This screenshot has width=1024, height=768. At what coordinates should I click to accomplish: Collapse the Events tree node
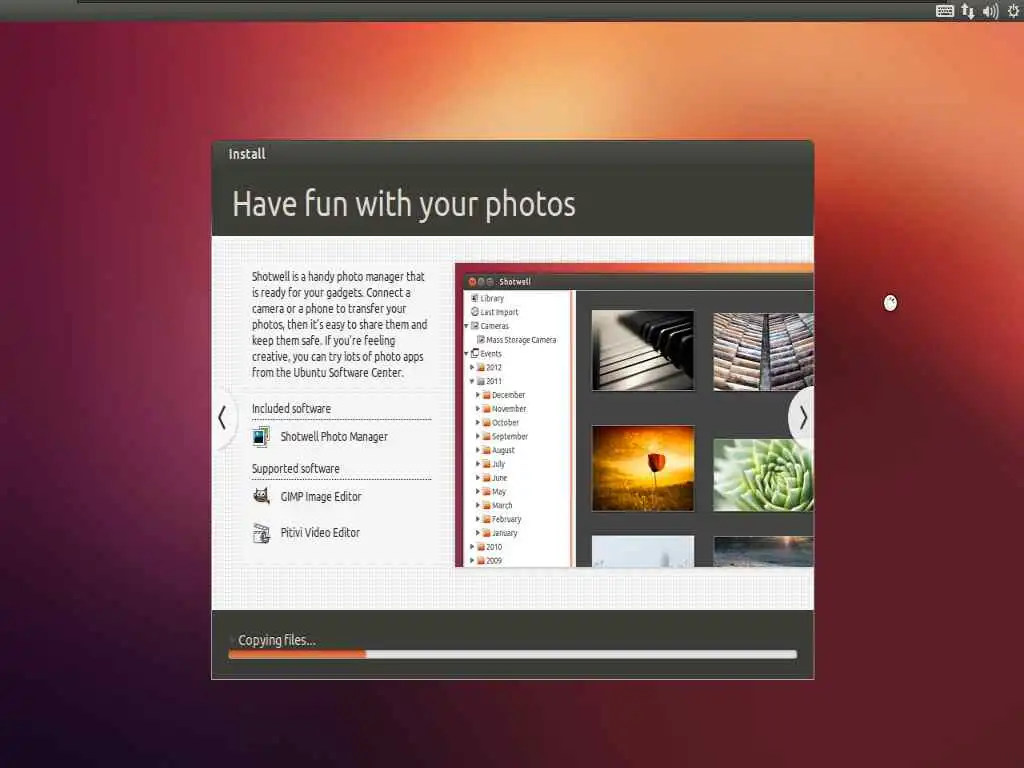point(466,353)
